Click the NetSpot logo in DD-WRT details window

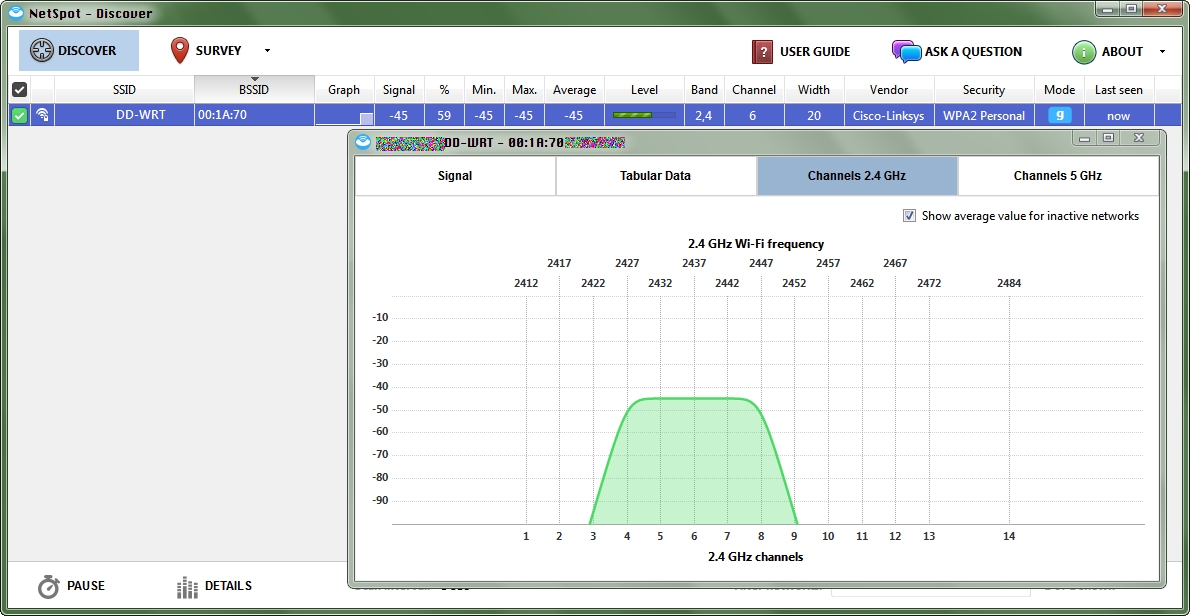[363, 142]
